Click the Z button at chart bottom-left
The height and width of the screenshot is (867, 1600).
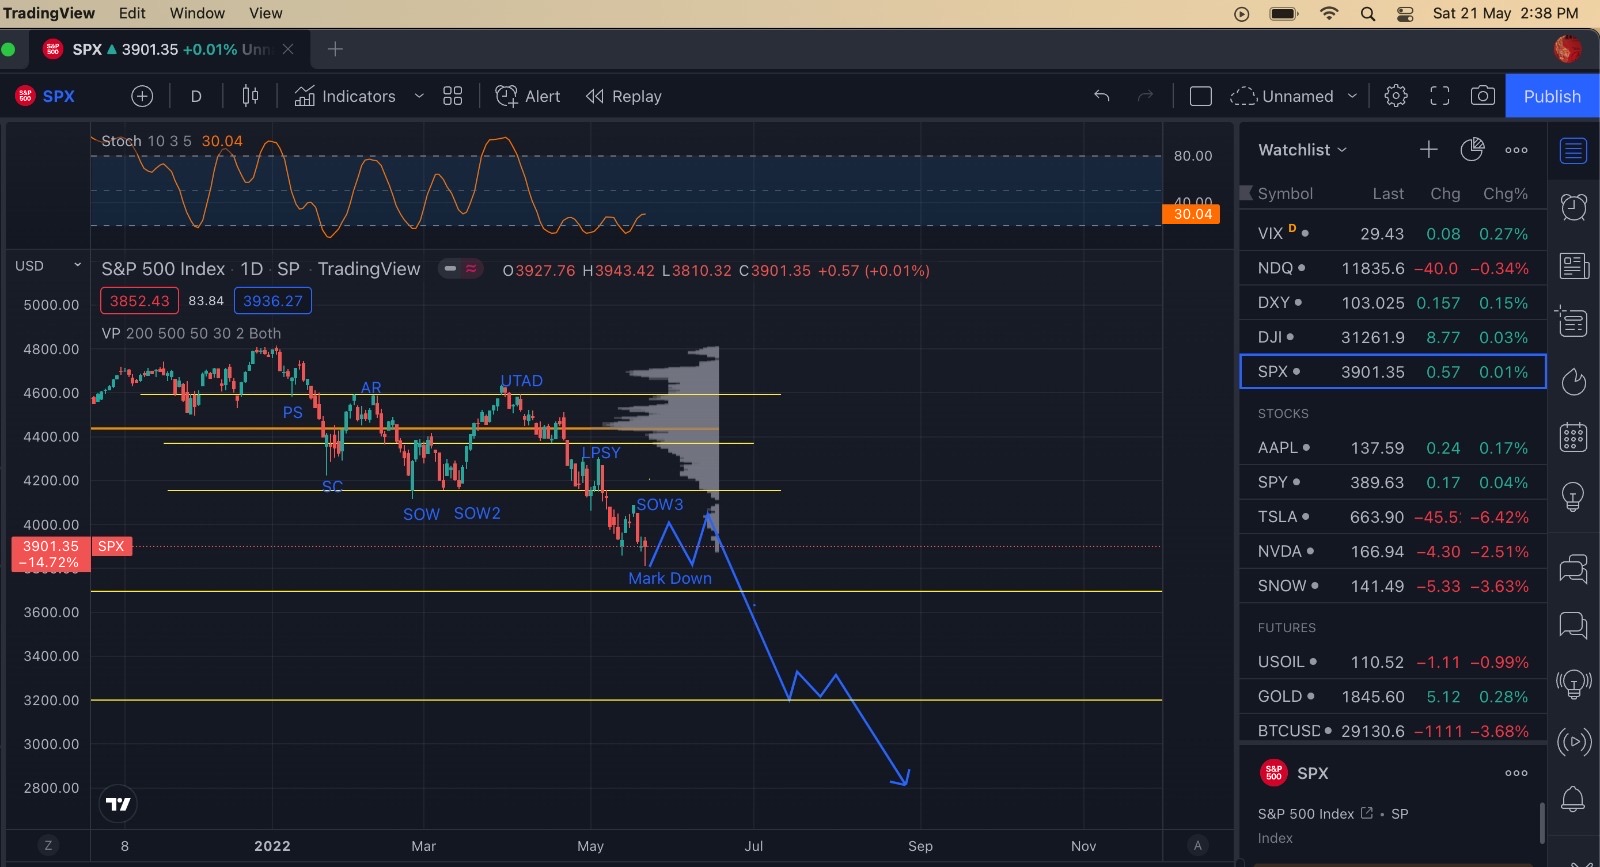coord(48,846)
